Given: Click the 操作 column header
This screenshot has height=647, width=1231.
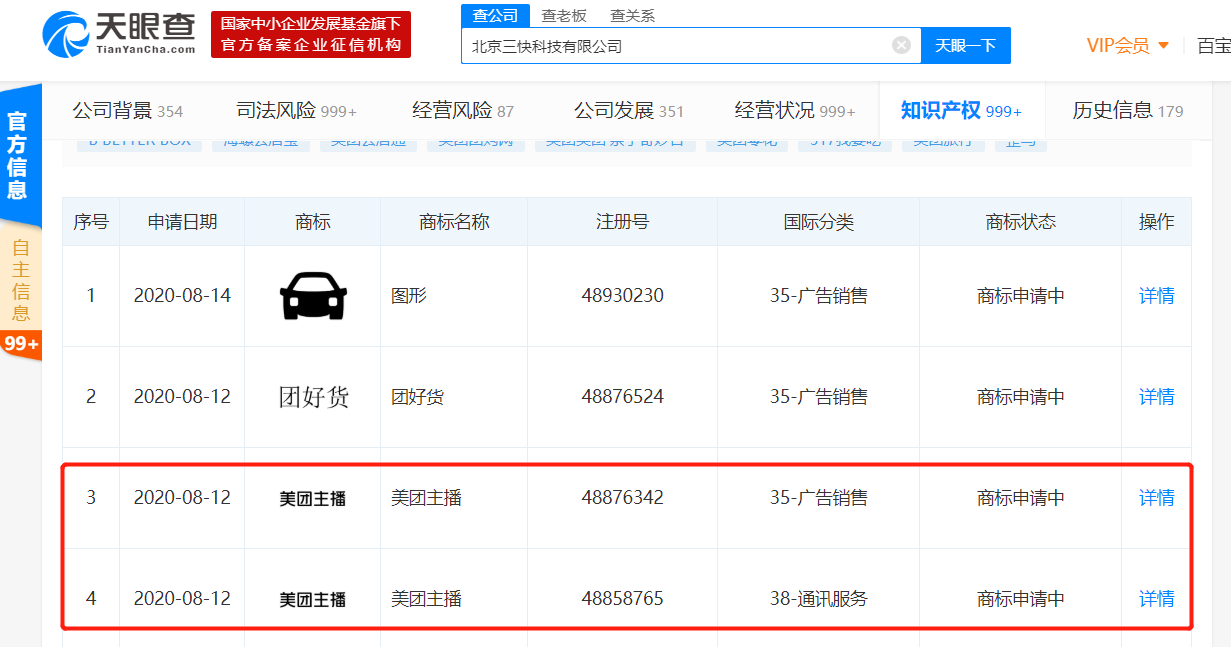Looking at the screenshot, I should (1157, 222).
